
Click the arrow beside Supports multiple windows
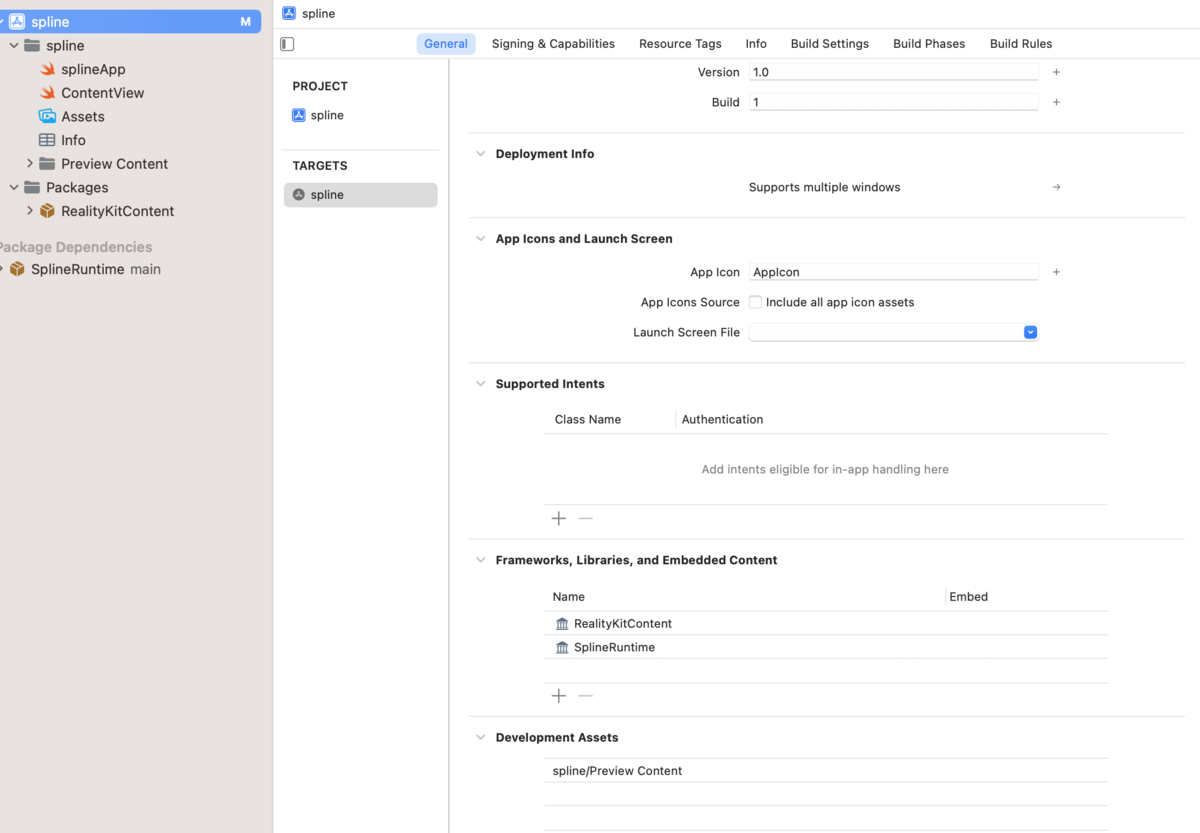1056,187
